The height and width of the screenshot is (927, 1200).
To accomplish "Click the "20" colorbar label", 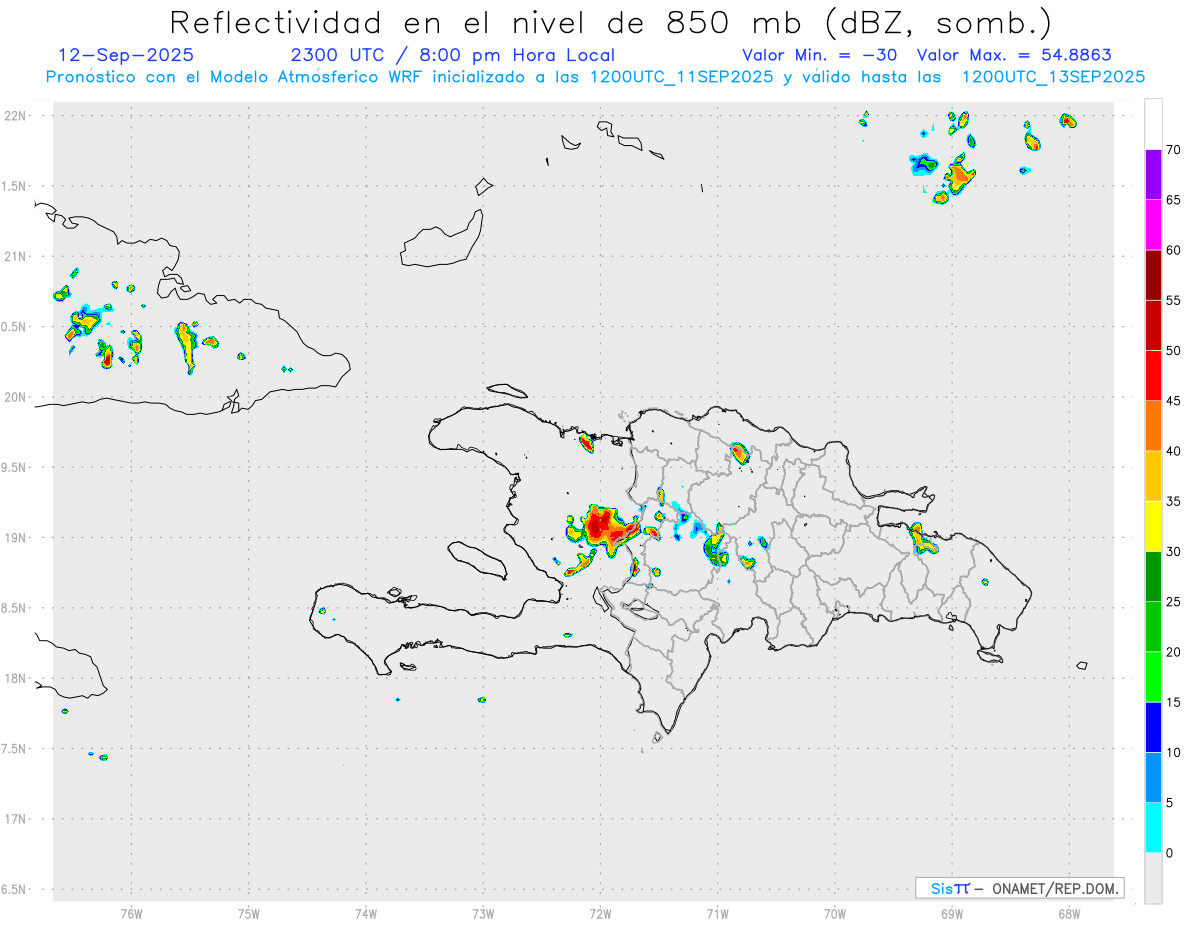I will 1174,652.
